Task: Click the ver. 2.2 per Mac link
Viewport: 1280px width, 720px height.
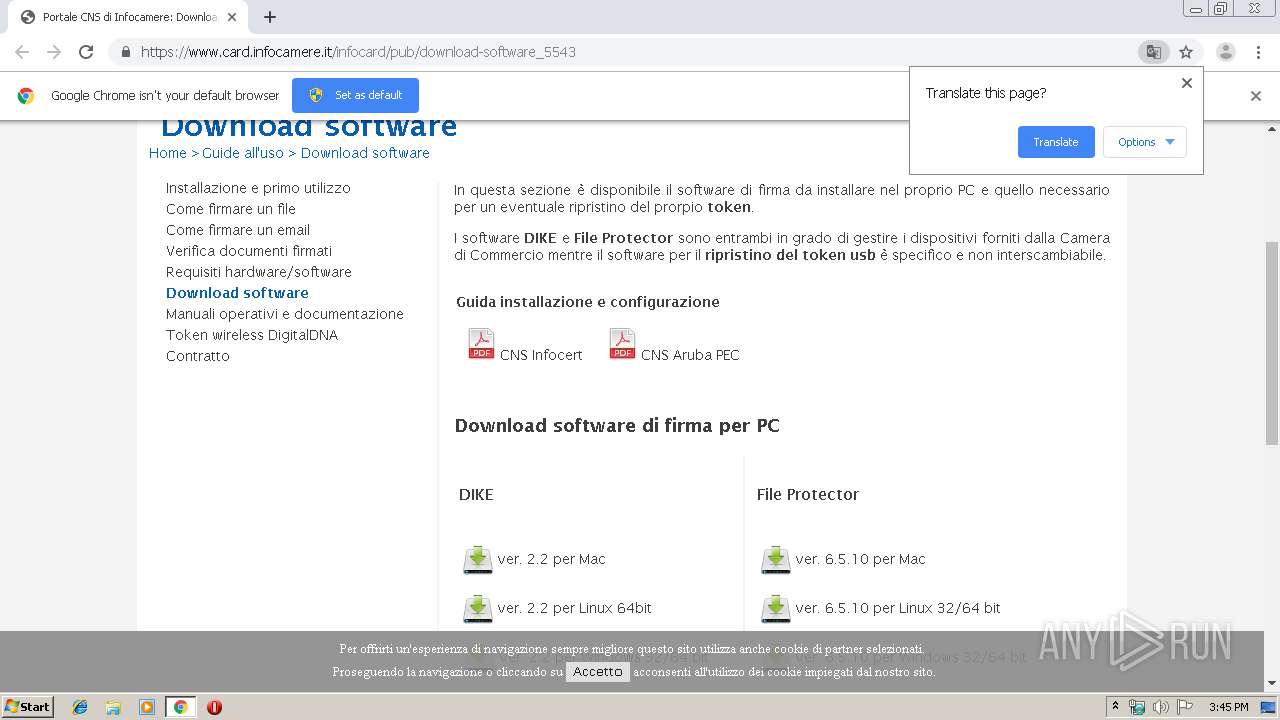Action: click(551, 559)
